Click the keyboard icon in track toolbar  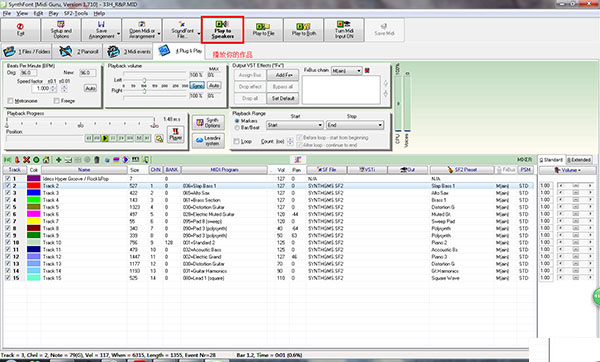(x=135, y=160)
